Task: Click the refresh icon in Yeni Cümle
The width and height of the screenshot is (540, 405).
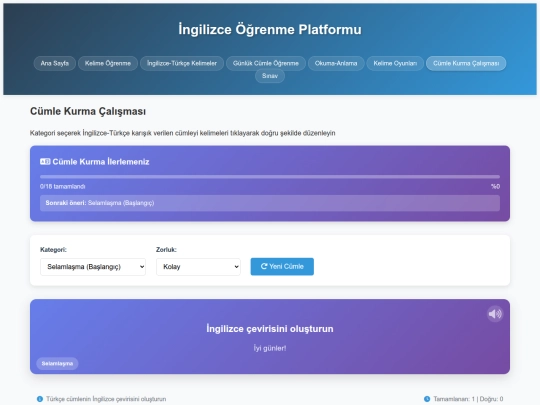Action: pos(264,266)
